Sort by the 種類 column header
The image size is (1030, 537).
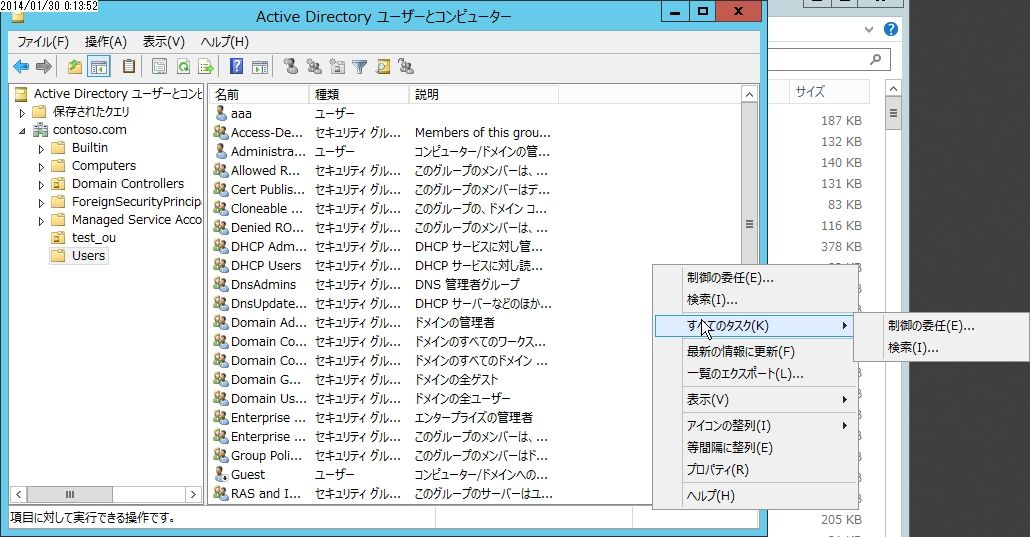(359, 95)
